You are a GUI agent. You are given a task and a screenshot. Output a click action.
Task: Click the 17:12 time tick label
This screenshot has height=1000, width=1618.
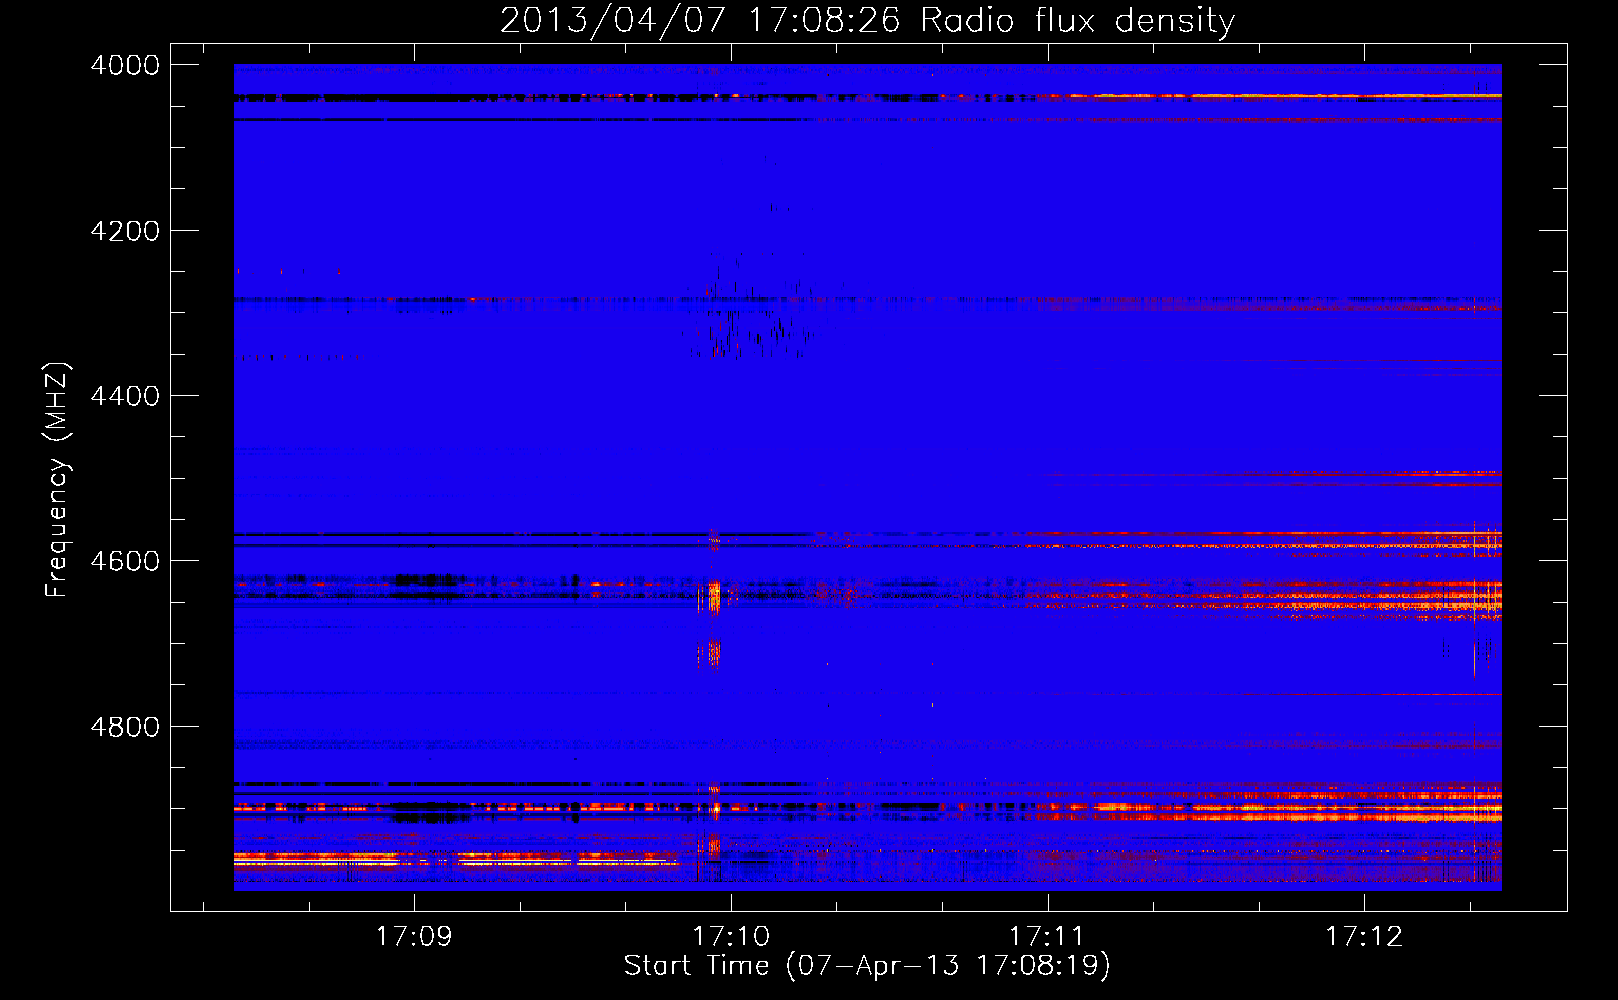[1364, 936]
